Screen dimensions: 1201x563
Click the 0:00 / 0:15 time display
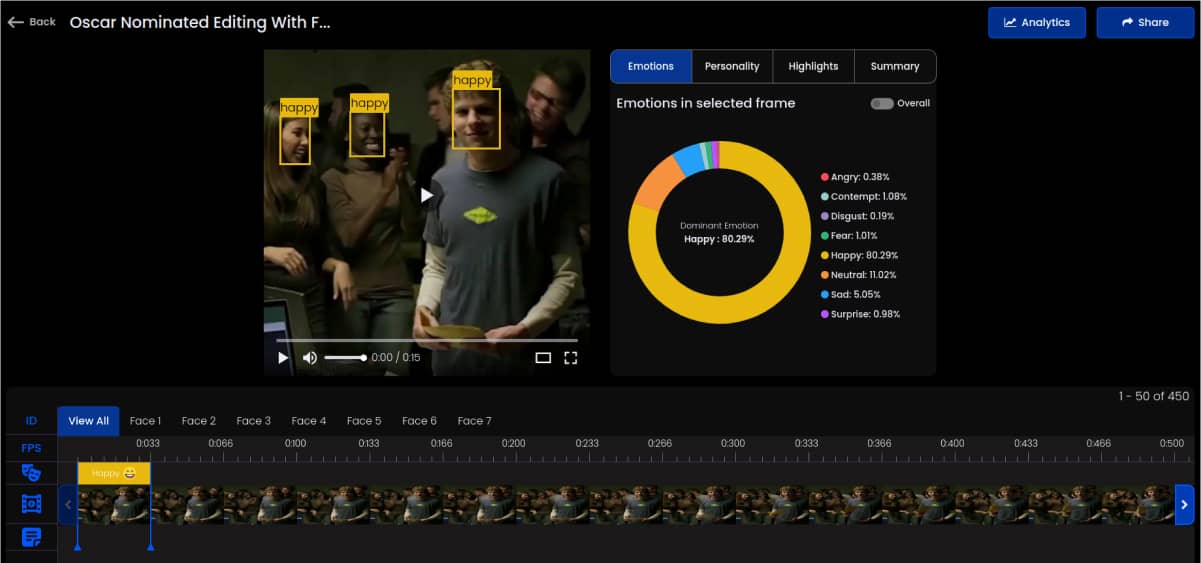pos(396,357)
